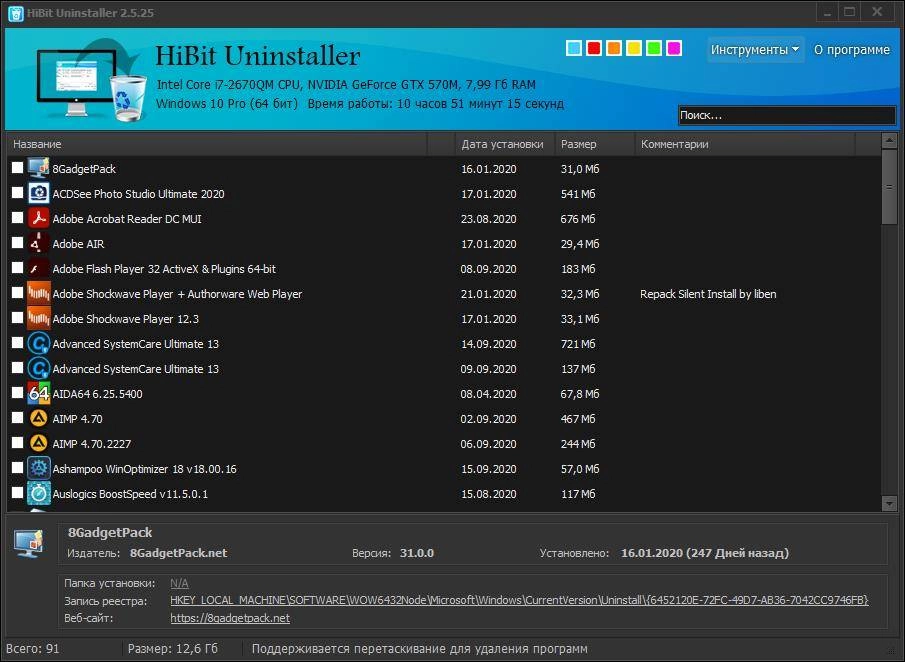Click the Всего: 91 status bar entry
The width and height of the screenshot is (905, 662).
coord(32,649)
